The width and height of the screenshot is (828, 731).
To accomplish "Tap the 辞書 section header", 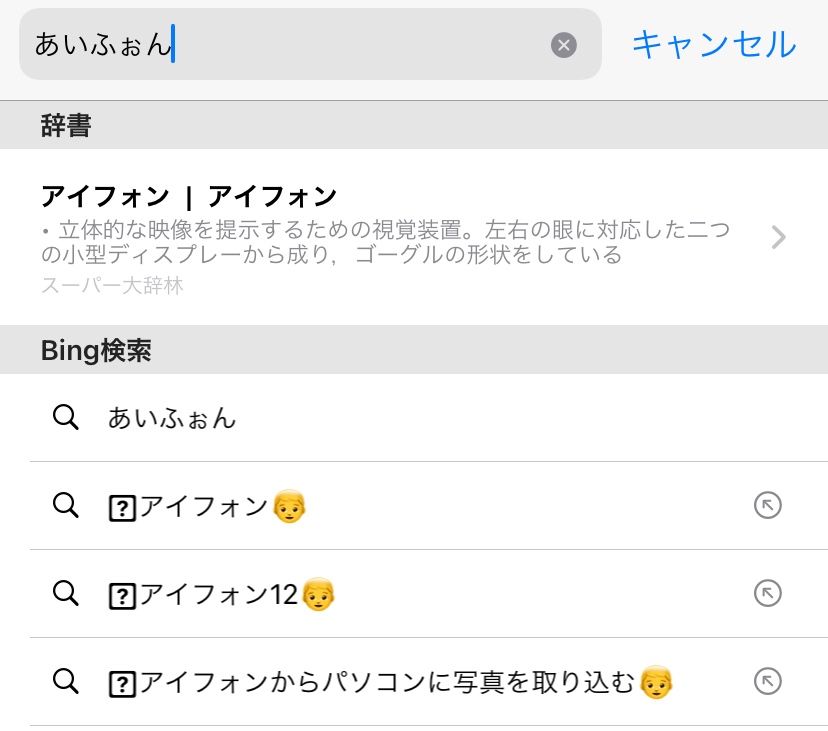I will (x=67, y=125).
